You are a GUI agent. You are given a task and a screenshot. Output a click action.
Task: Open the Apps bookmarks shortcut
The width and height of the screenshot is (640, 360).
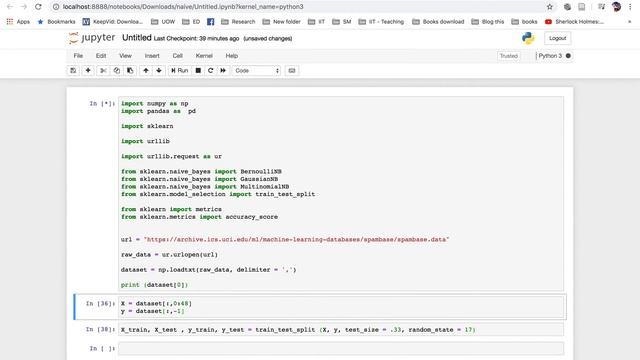[18, 22]
